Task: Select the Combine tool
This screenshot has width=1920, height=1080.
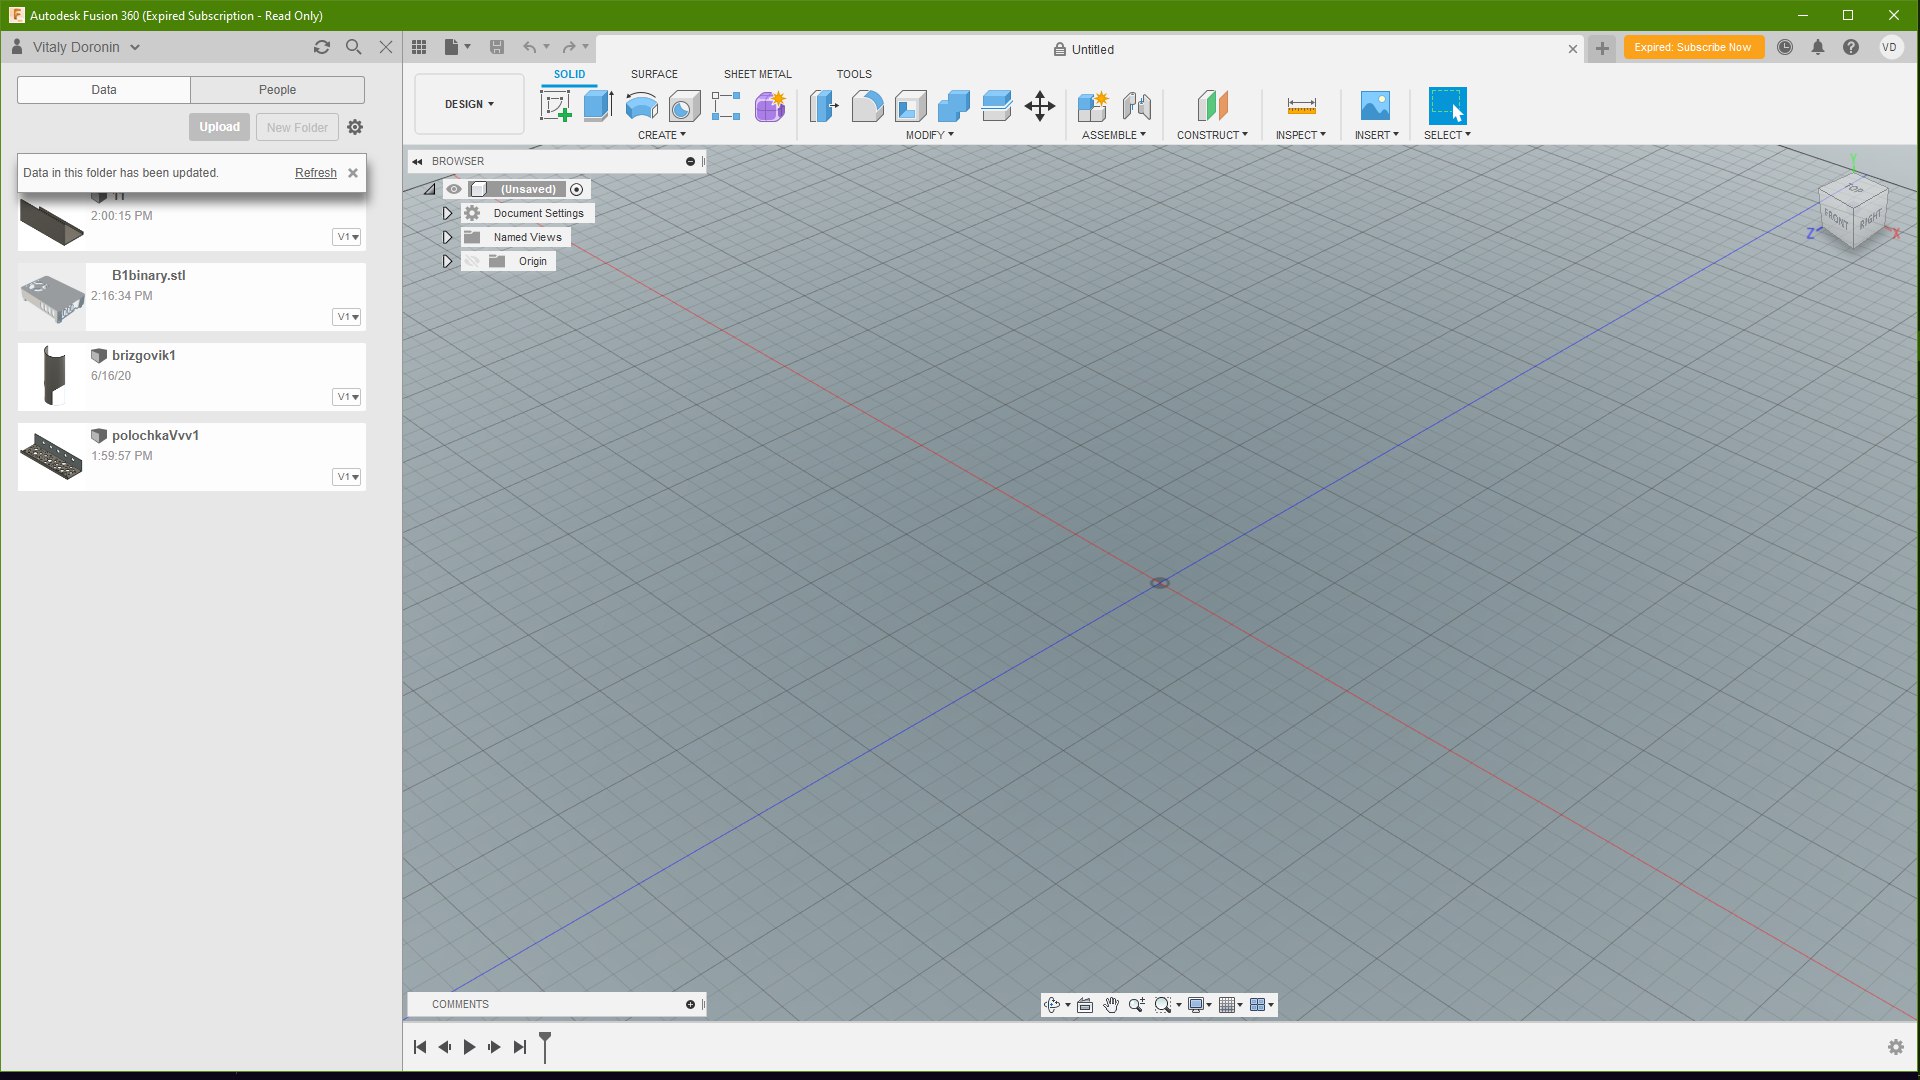Action: click(x=953, y=105)
